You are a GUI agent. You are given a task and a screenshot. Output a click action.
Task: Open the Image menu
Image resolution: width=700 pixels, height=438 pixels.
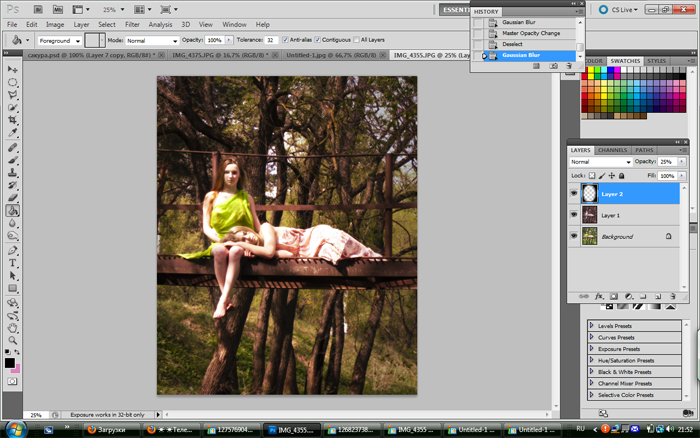coord(55,25)
